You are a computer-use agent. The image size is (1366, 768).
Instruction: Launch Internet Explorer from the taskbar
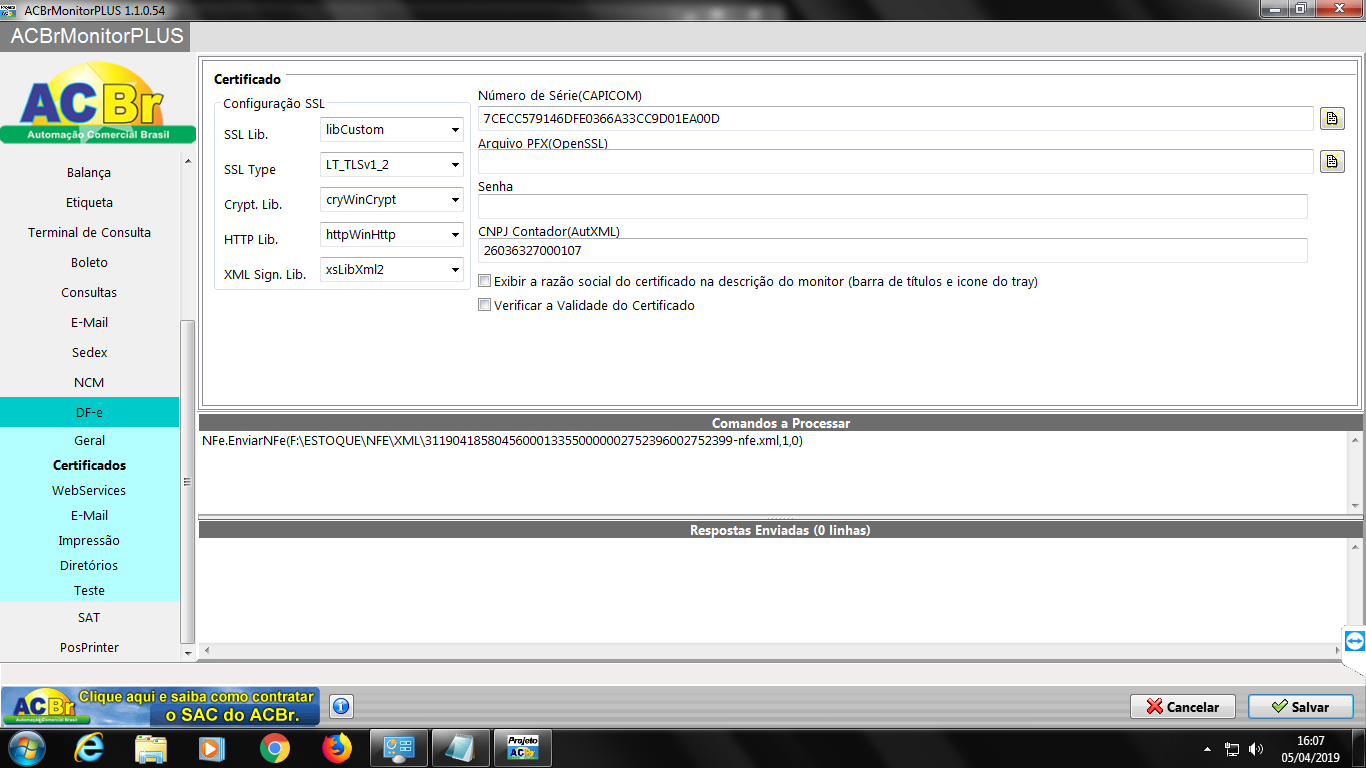(90, 748)
